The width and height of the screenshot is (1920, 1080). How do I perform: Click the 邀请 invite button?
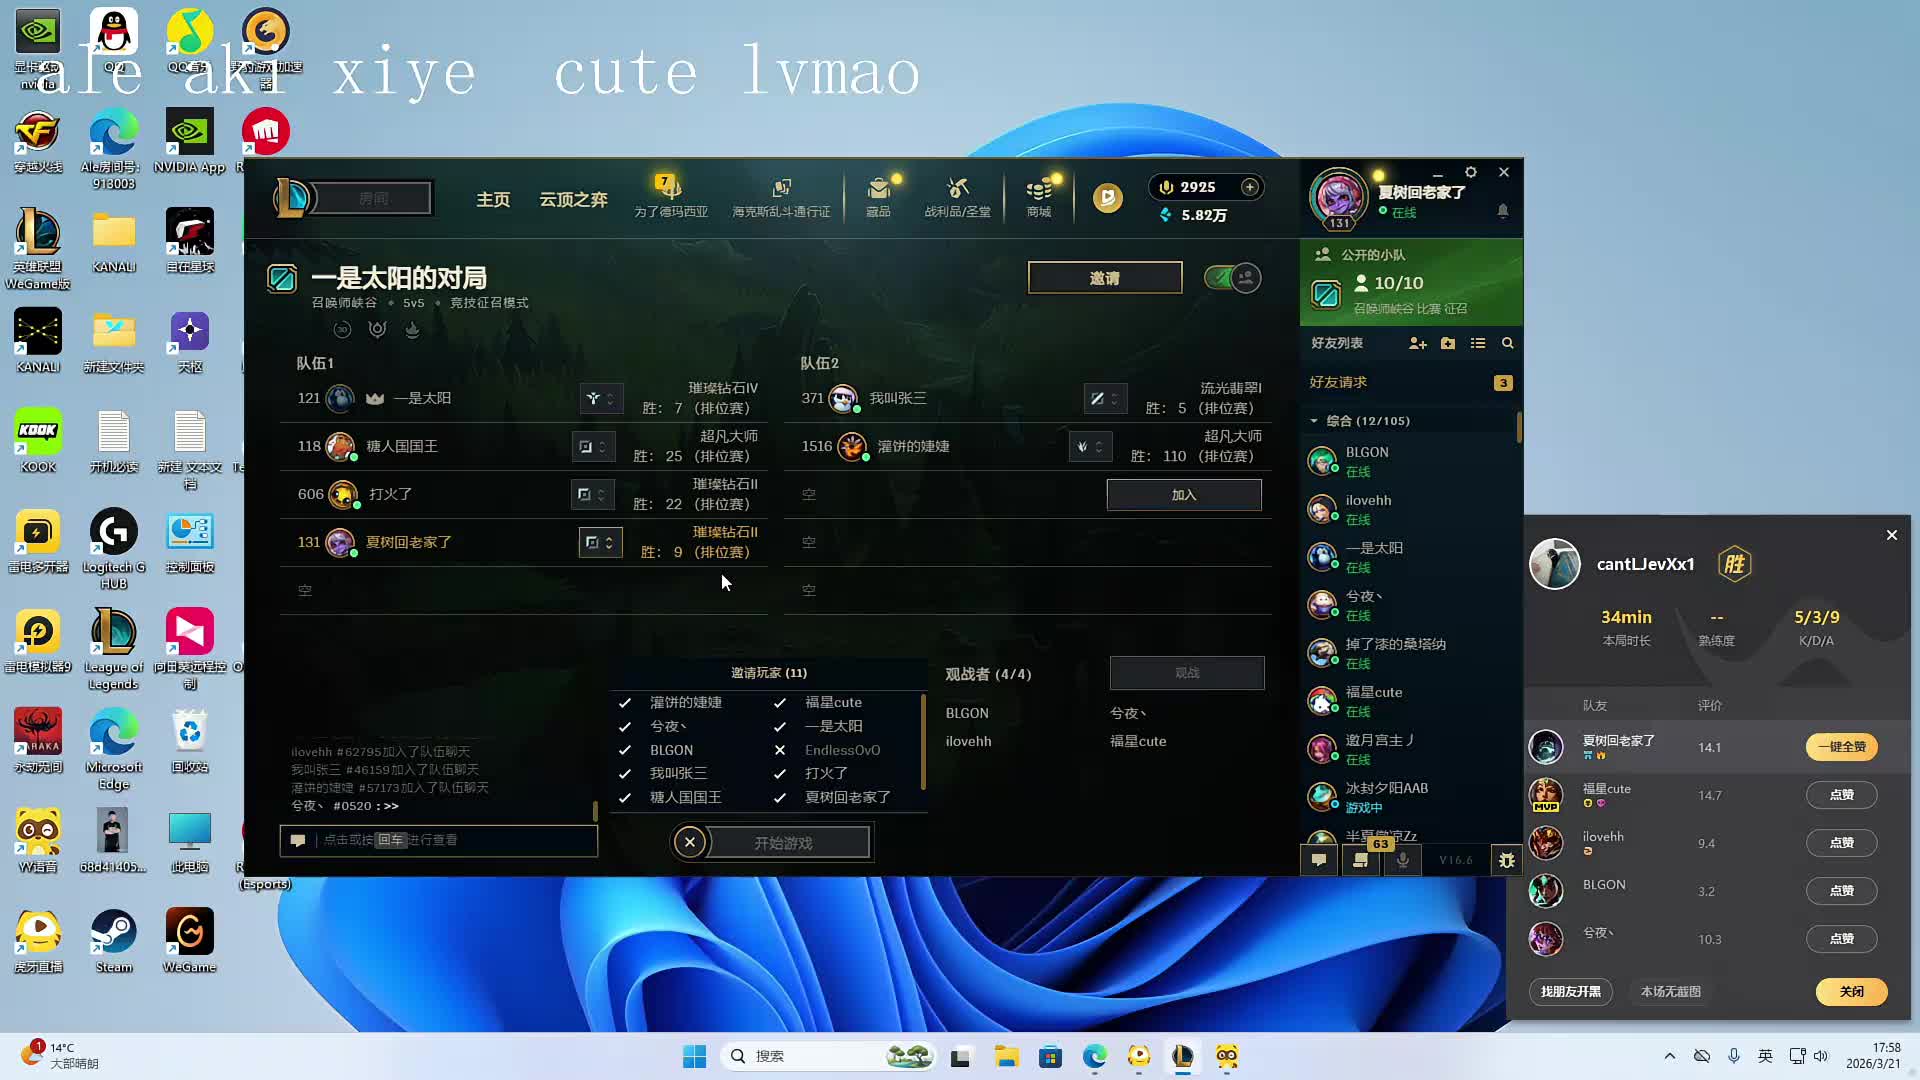(x=1104, y=278)
